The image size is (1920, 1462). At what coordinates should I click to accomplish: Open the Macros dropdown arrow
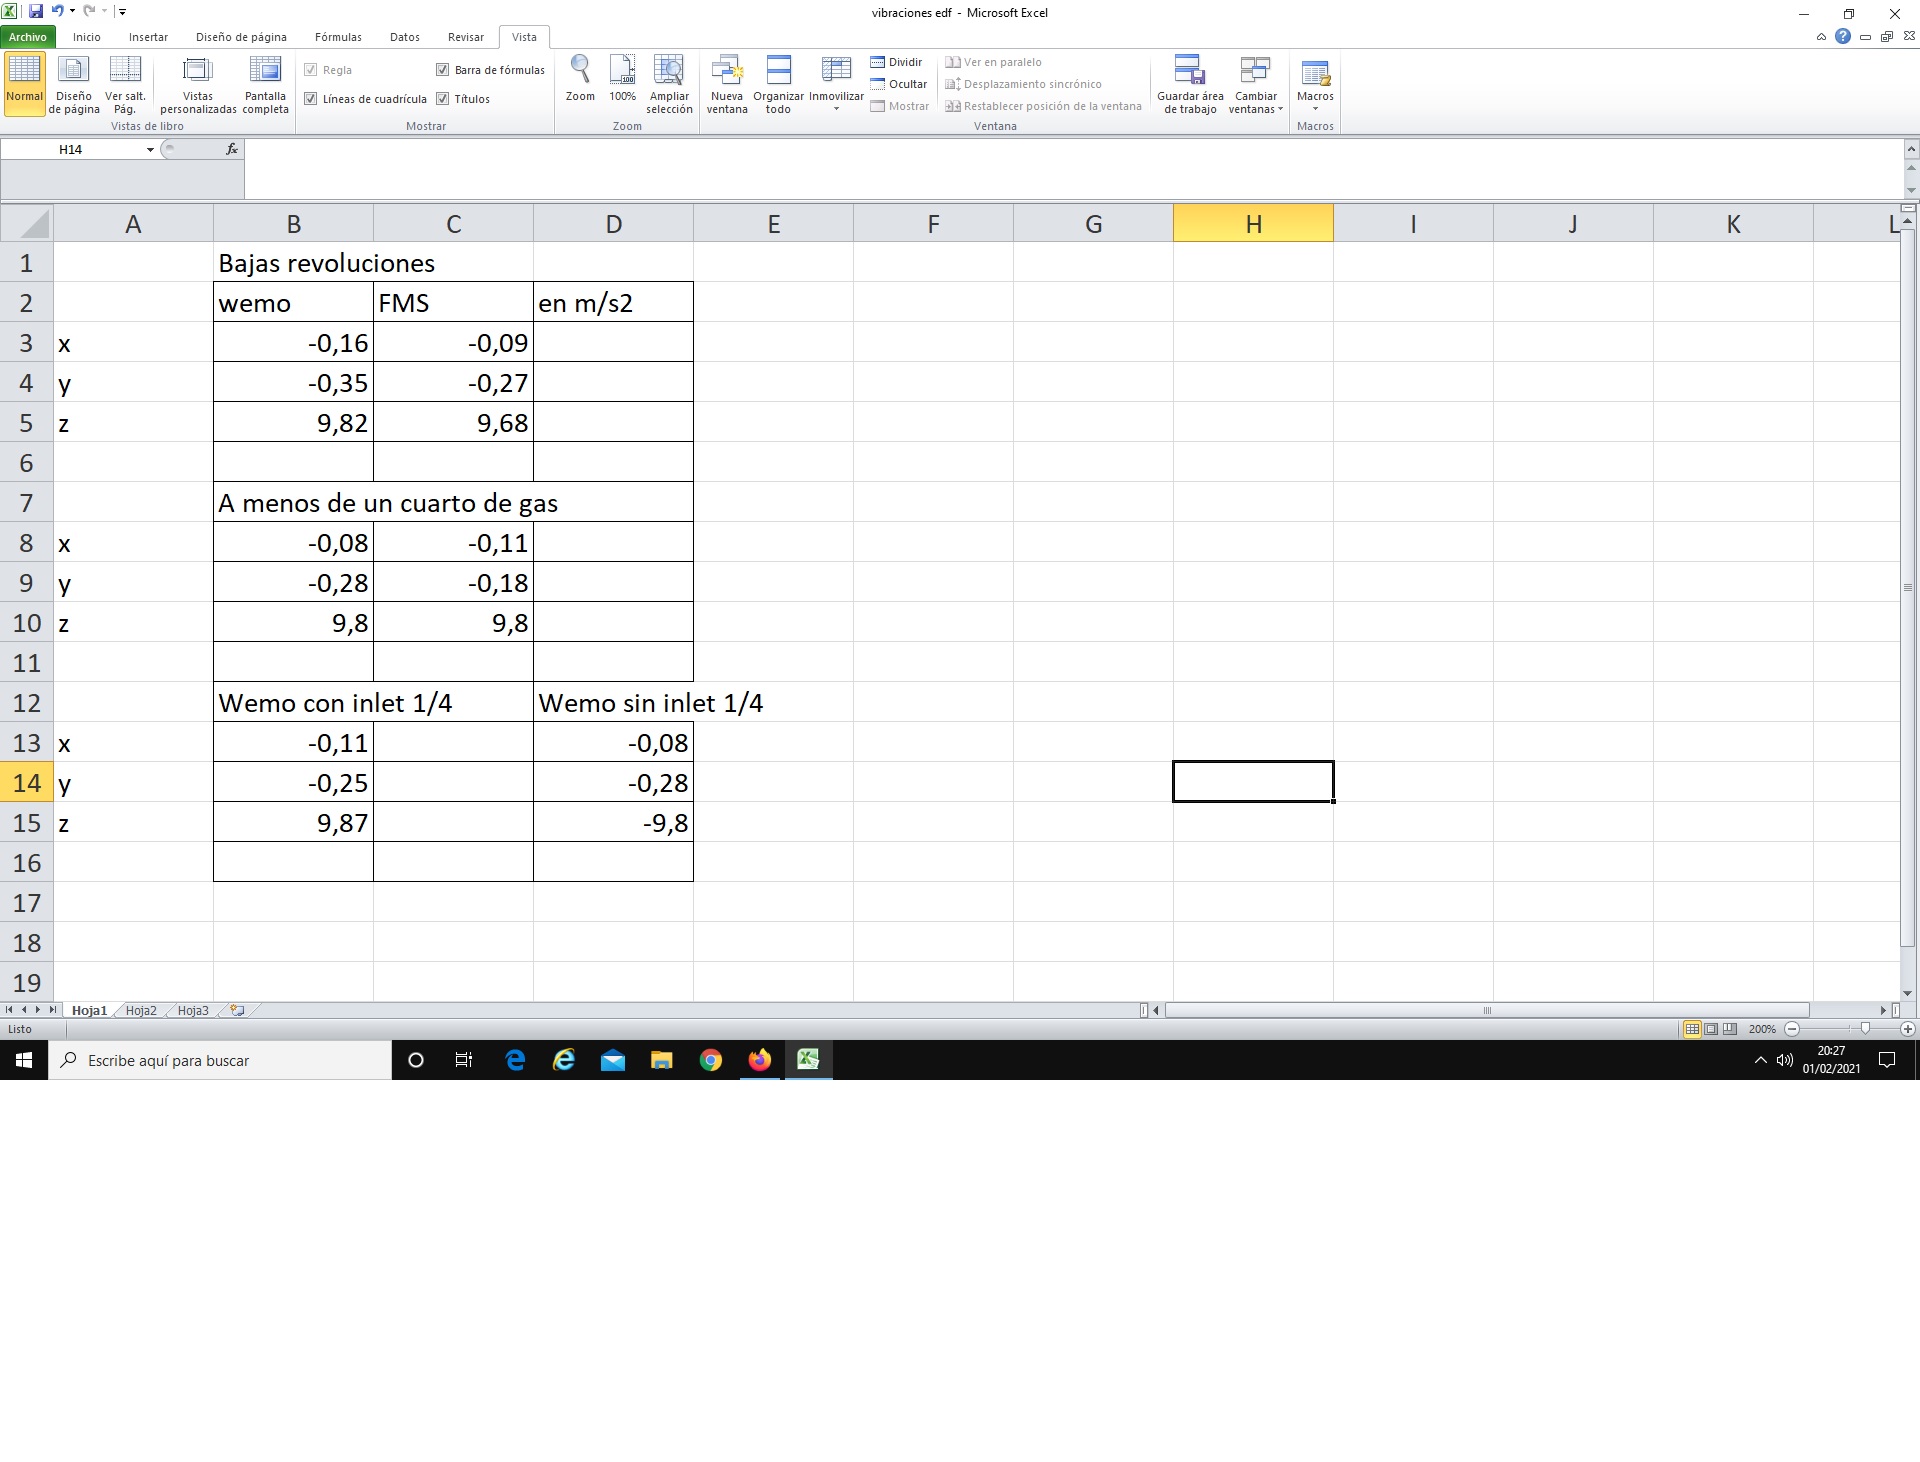coord(1315,109)
